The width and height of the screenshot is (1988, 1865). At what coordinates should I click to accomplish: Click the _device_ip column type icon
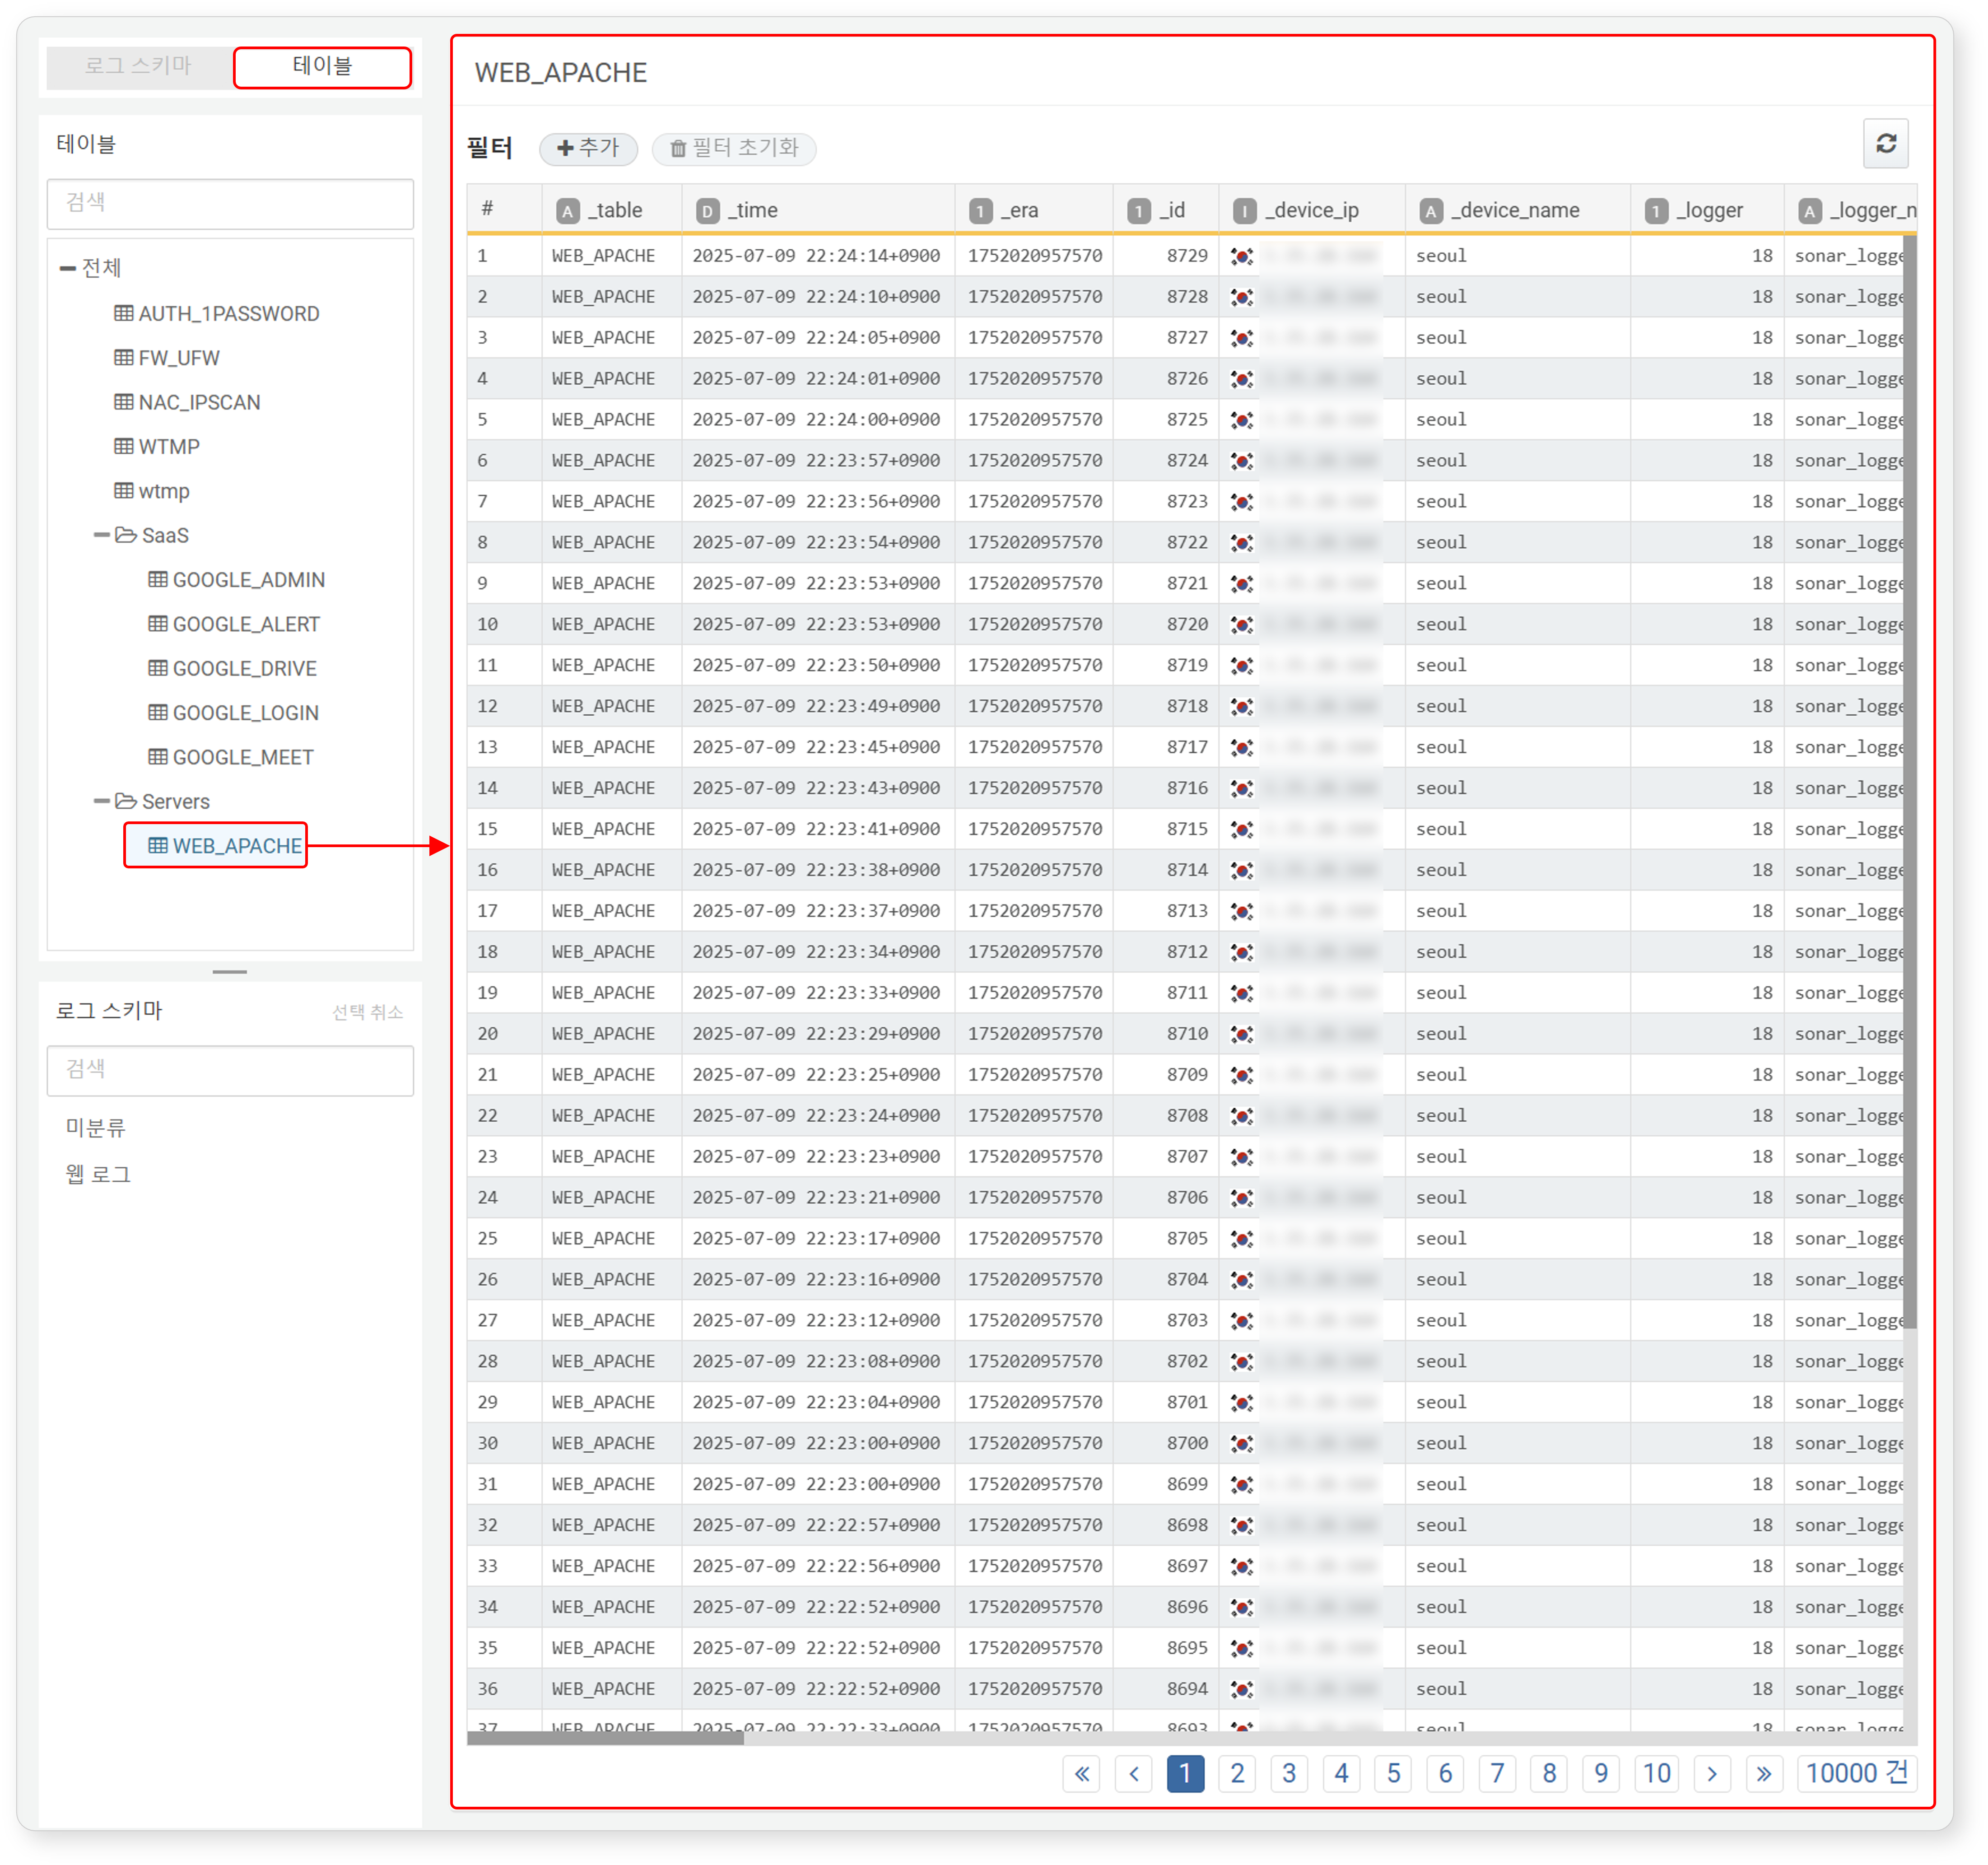[1245, 211]
